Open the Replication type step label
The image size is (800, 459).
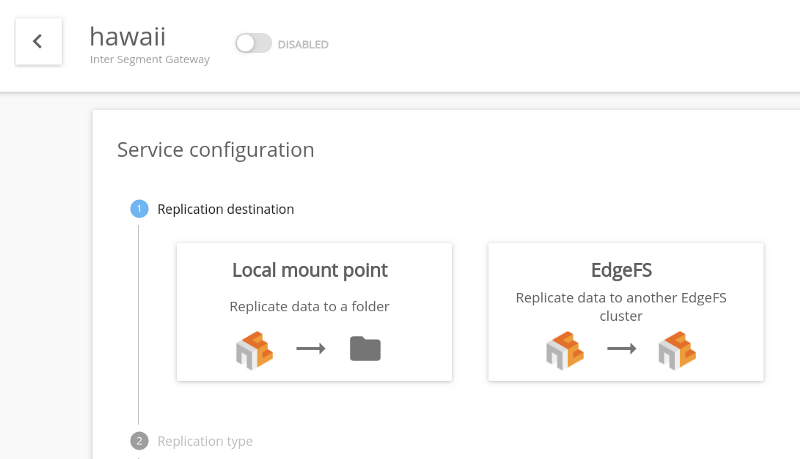(205, 441)
